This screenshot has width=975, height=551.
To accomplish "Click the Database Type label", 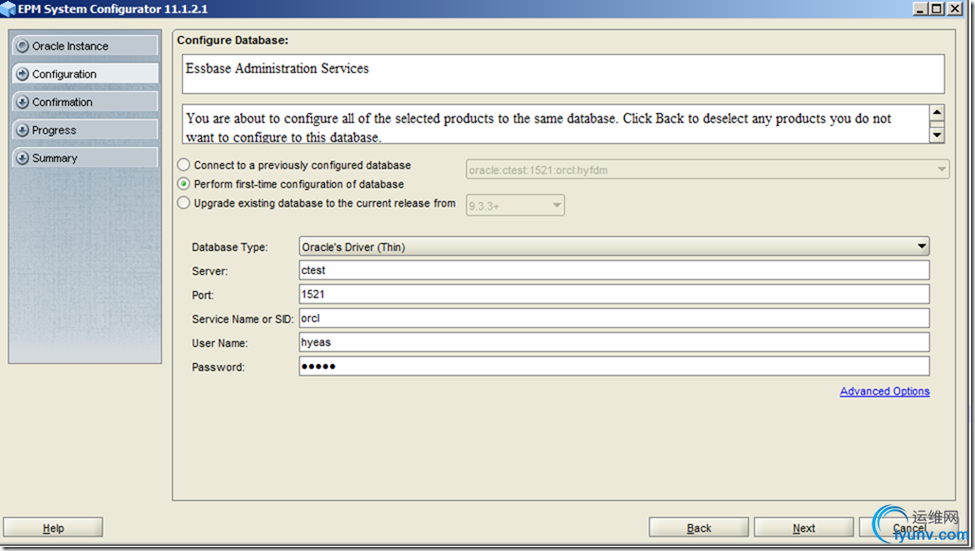I will coord(229,248).
